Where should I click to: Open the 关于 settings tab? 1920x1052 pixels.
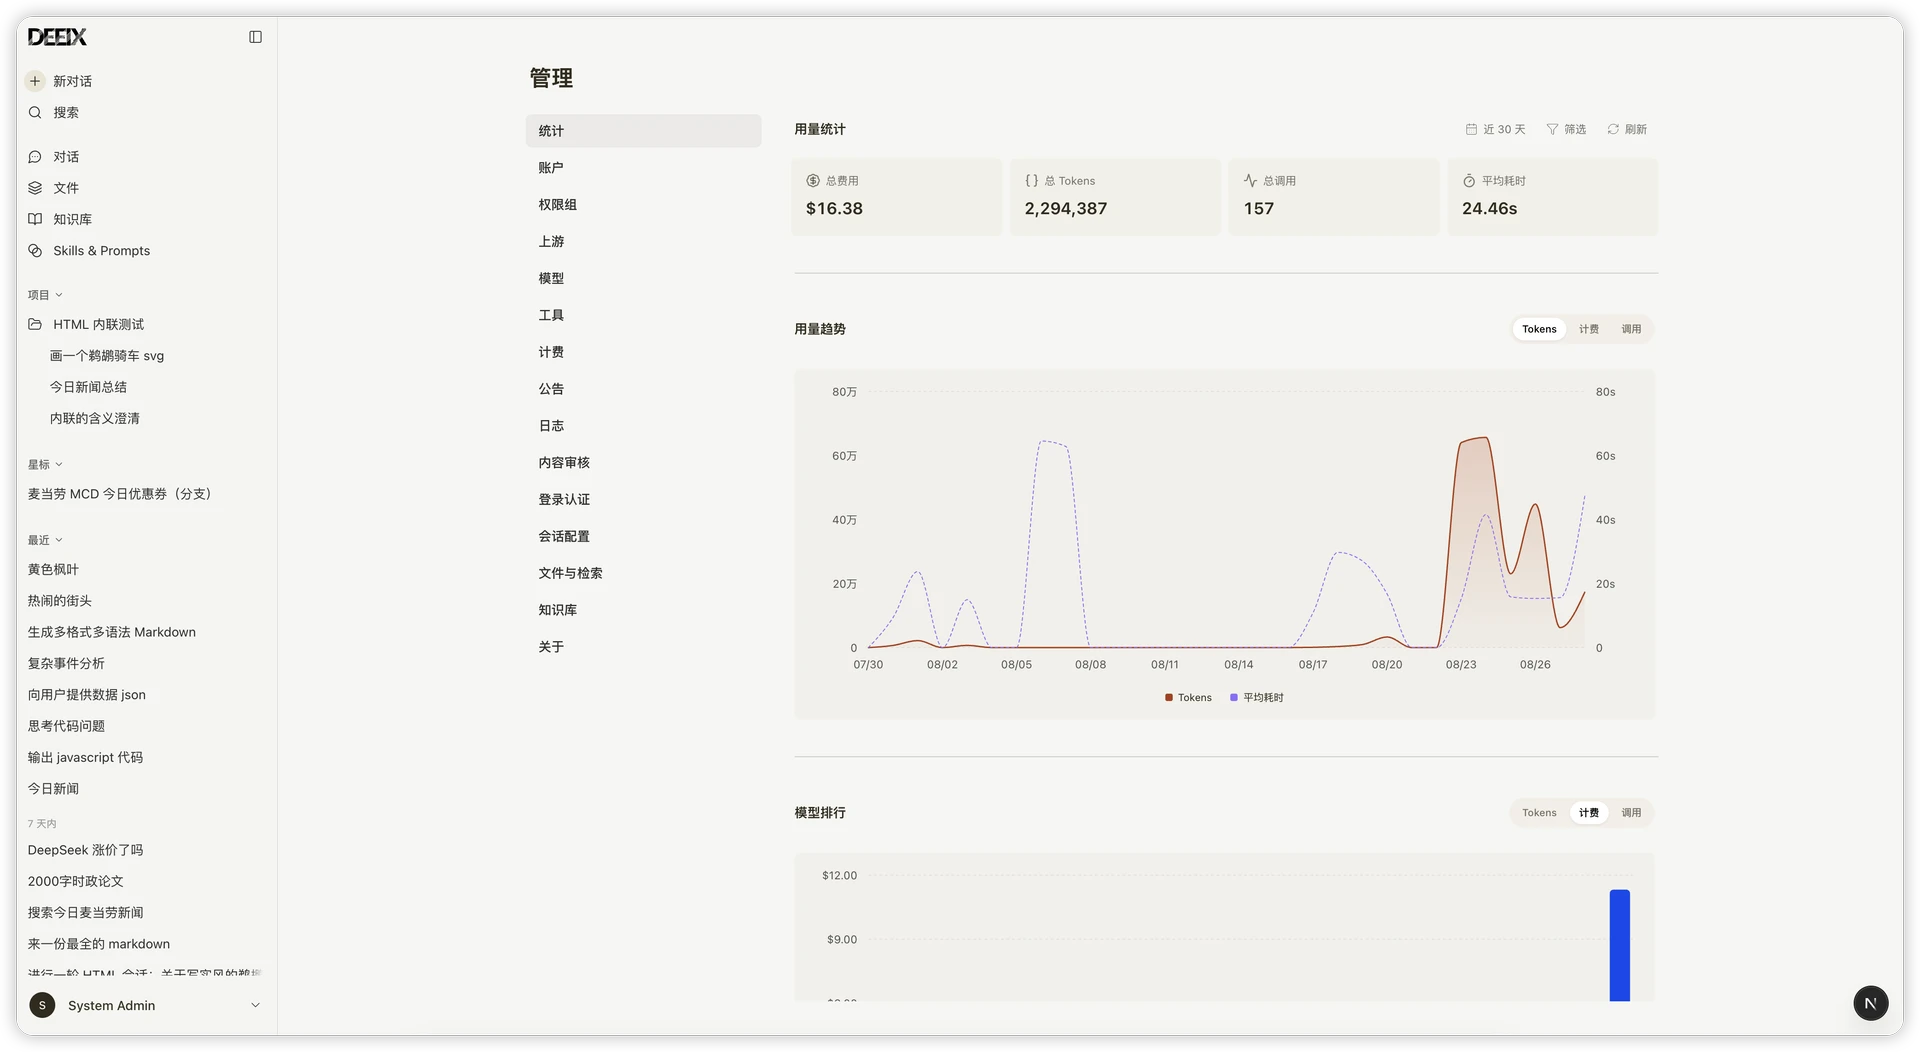[643, 647]
